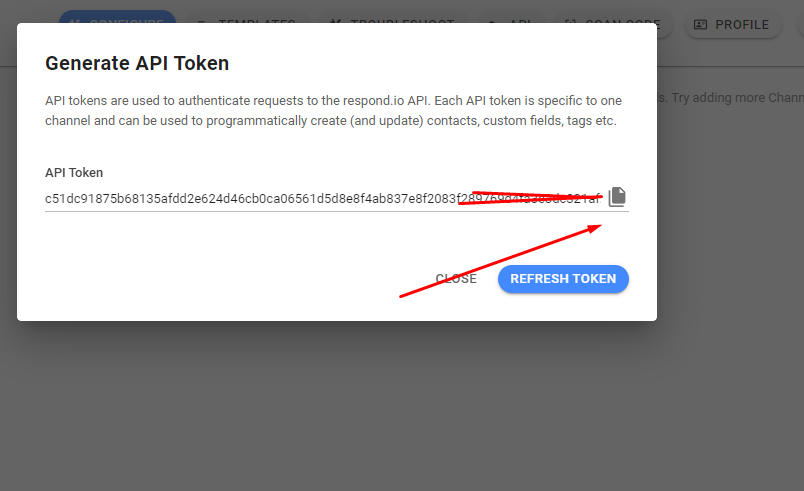Image resolution: width=804 pixels, height=491 pixels.
Task: Click the Troubleshoot tab's wrench icon
Action: click(336, 21)
